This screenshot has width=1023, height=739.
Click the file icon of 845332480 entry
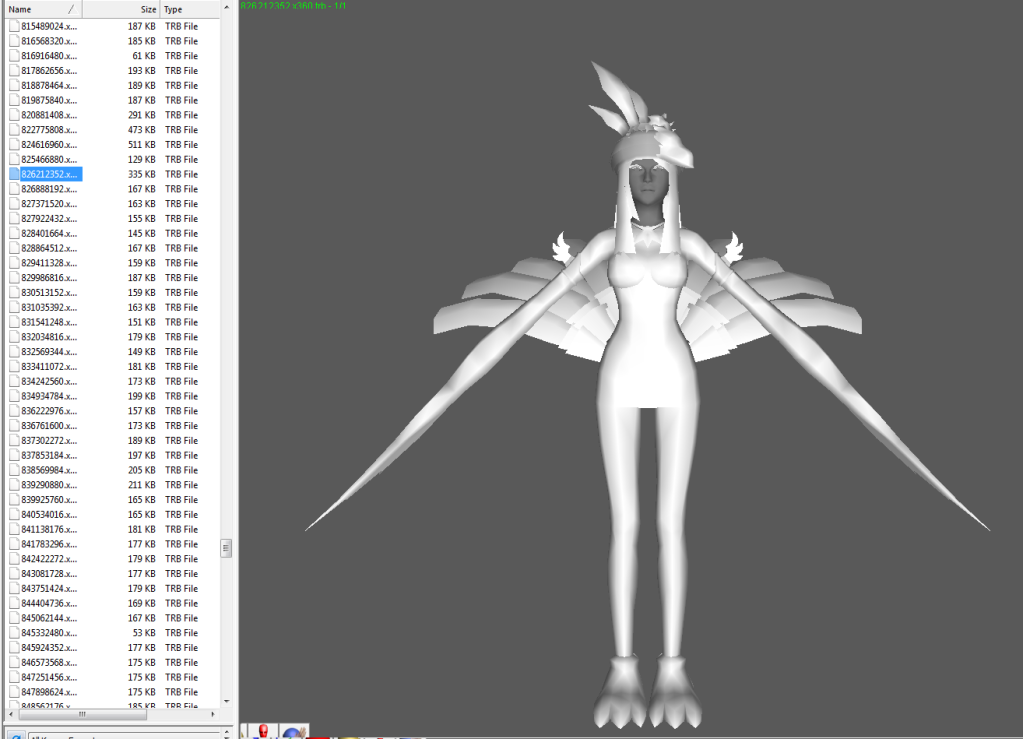click(14, 633)
